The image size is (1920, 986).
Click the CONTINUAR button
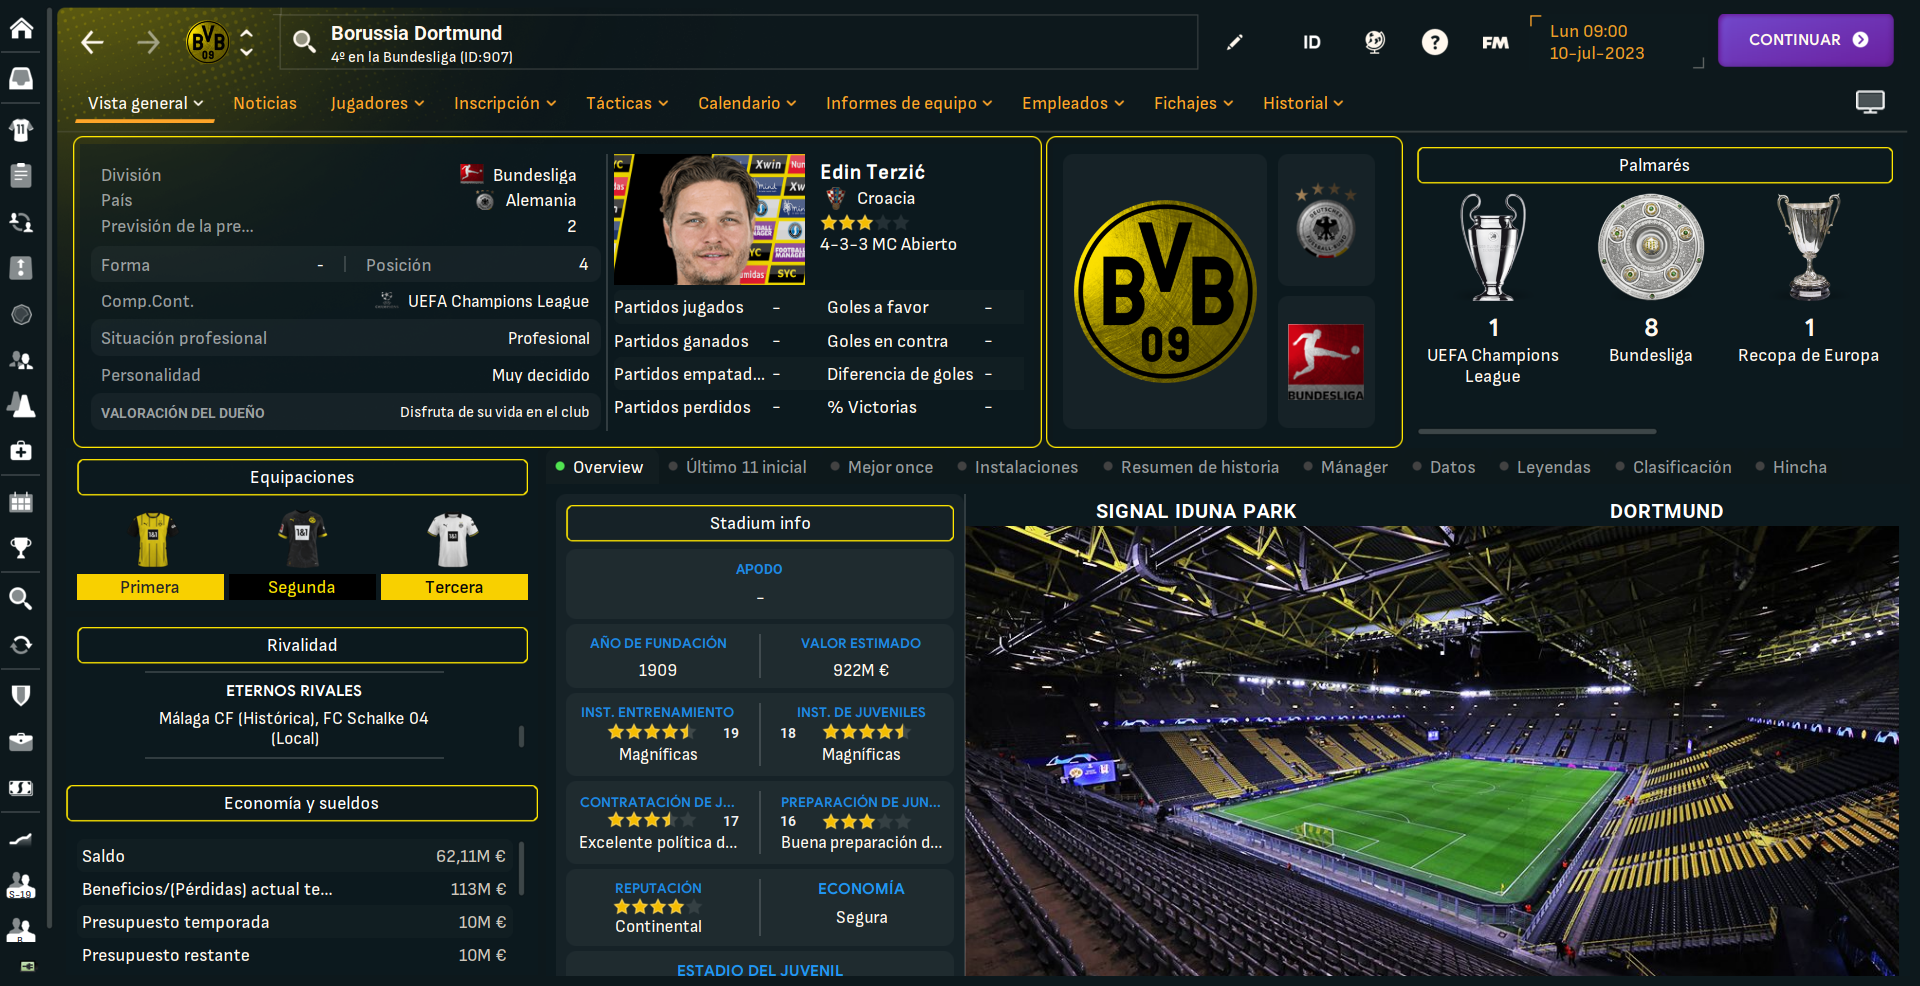click(1806, 40)
